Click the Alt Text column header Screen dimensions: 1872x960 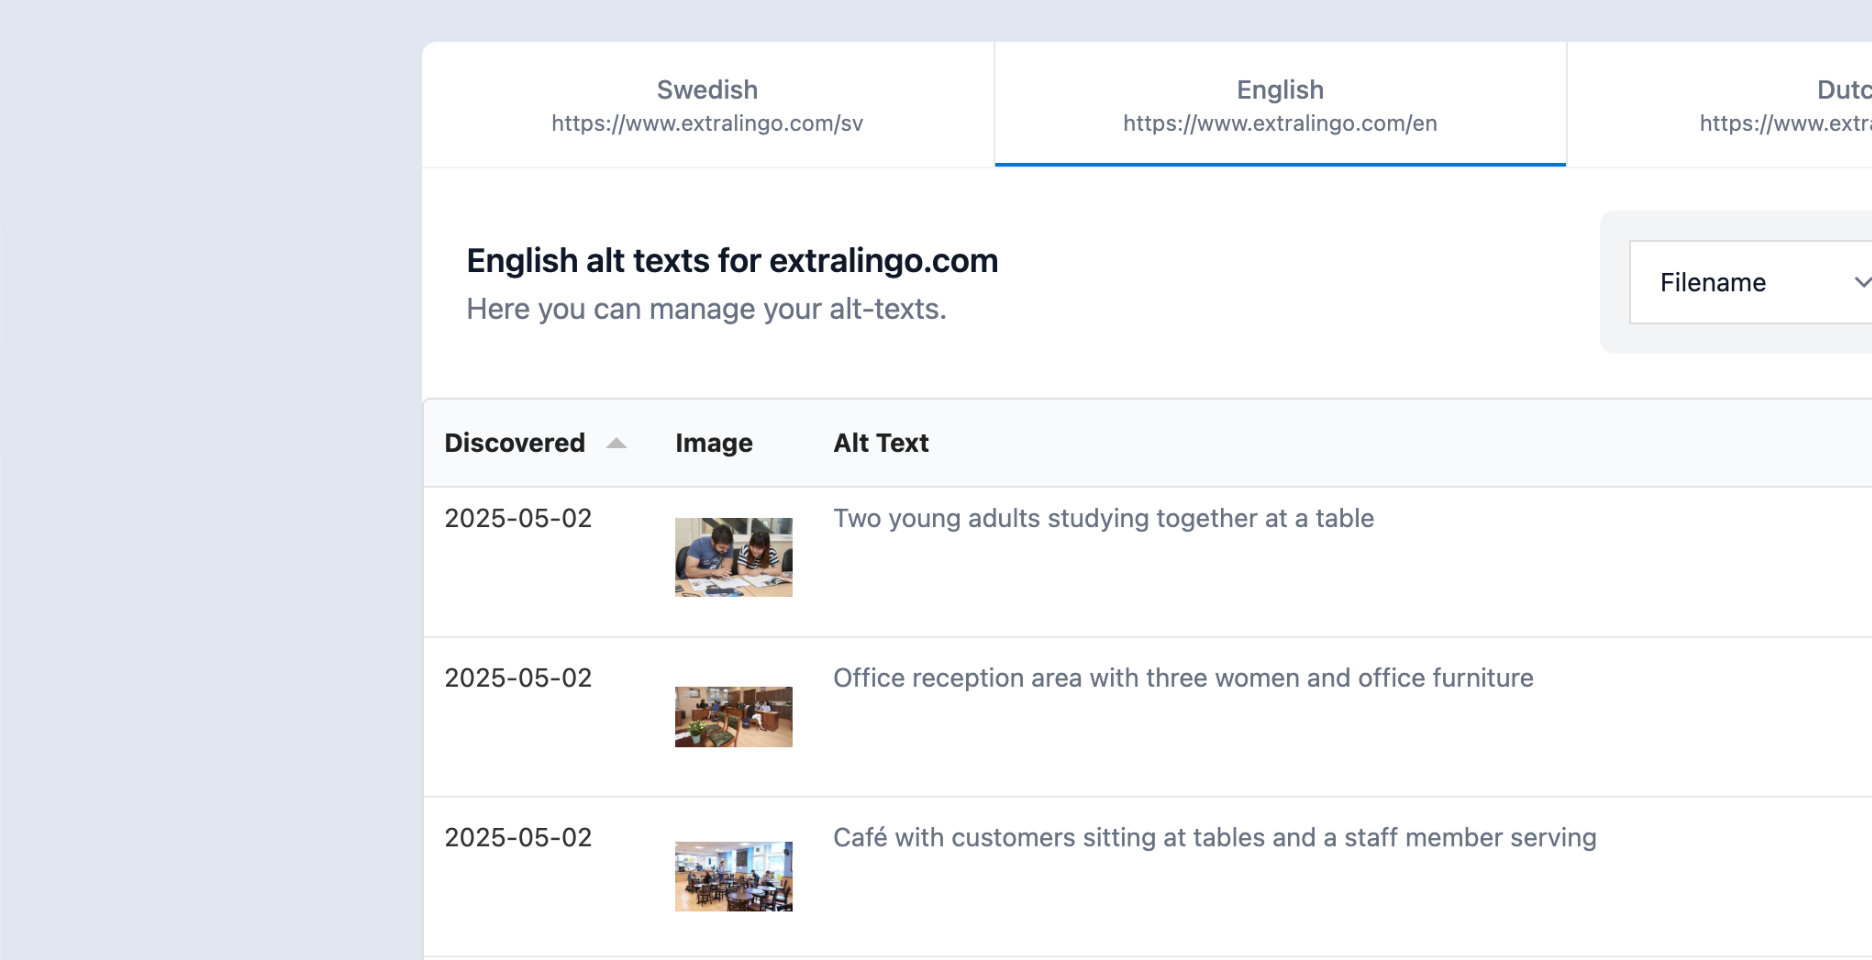pyautogui.click(x=881, y=443)
